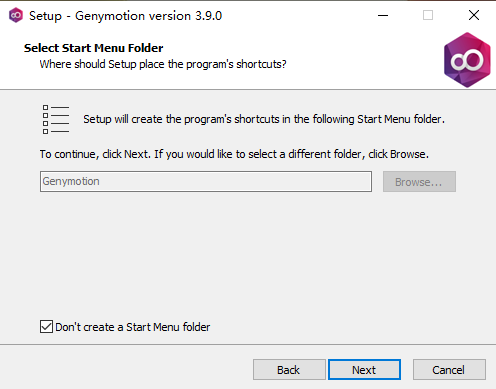Click the Next button
496x389 pixels.
[x=364, y=369]
